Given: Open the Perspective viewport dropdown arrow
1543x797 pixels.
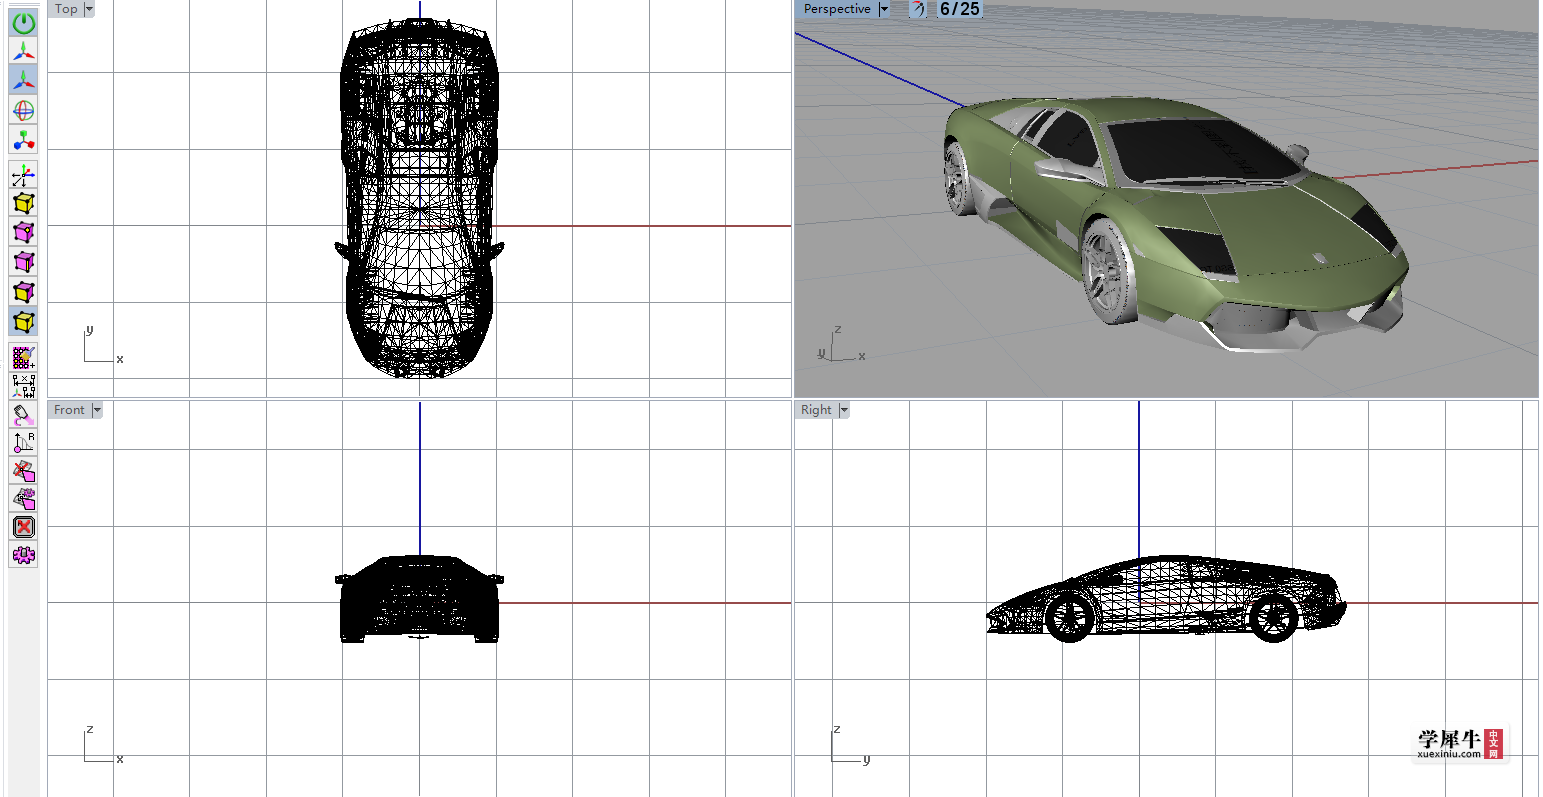Looking at the screenshot, I should click(x=883, y=9).
